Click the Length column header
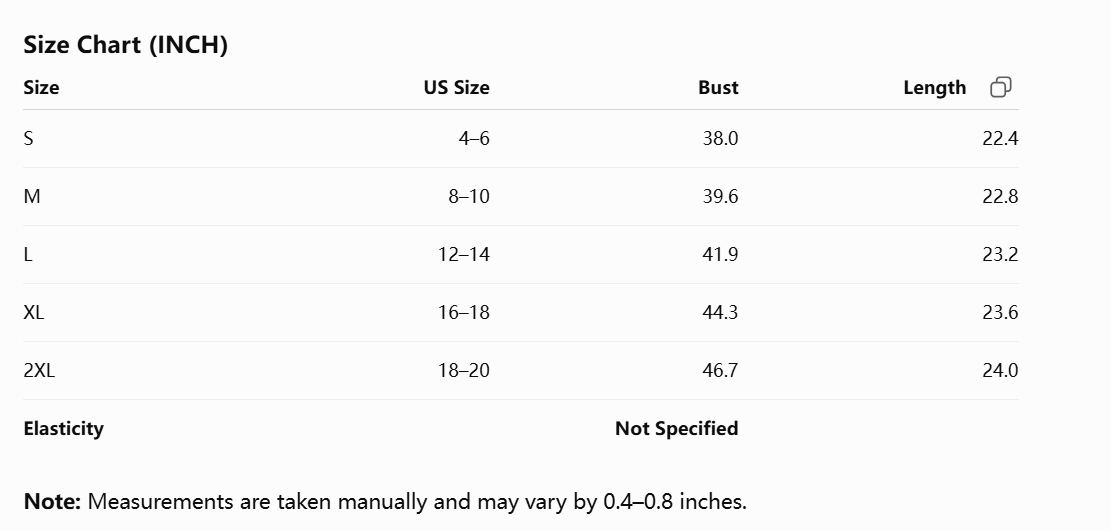The height and width of the screenshot is (531, 1111). click(935, 88)
